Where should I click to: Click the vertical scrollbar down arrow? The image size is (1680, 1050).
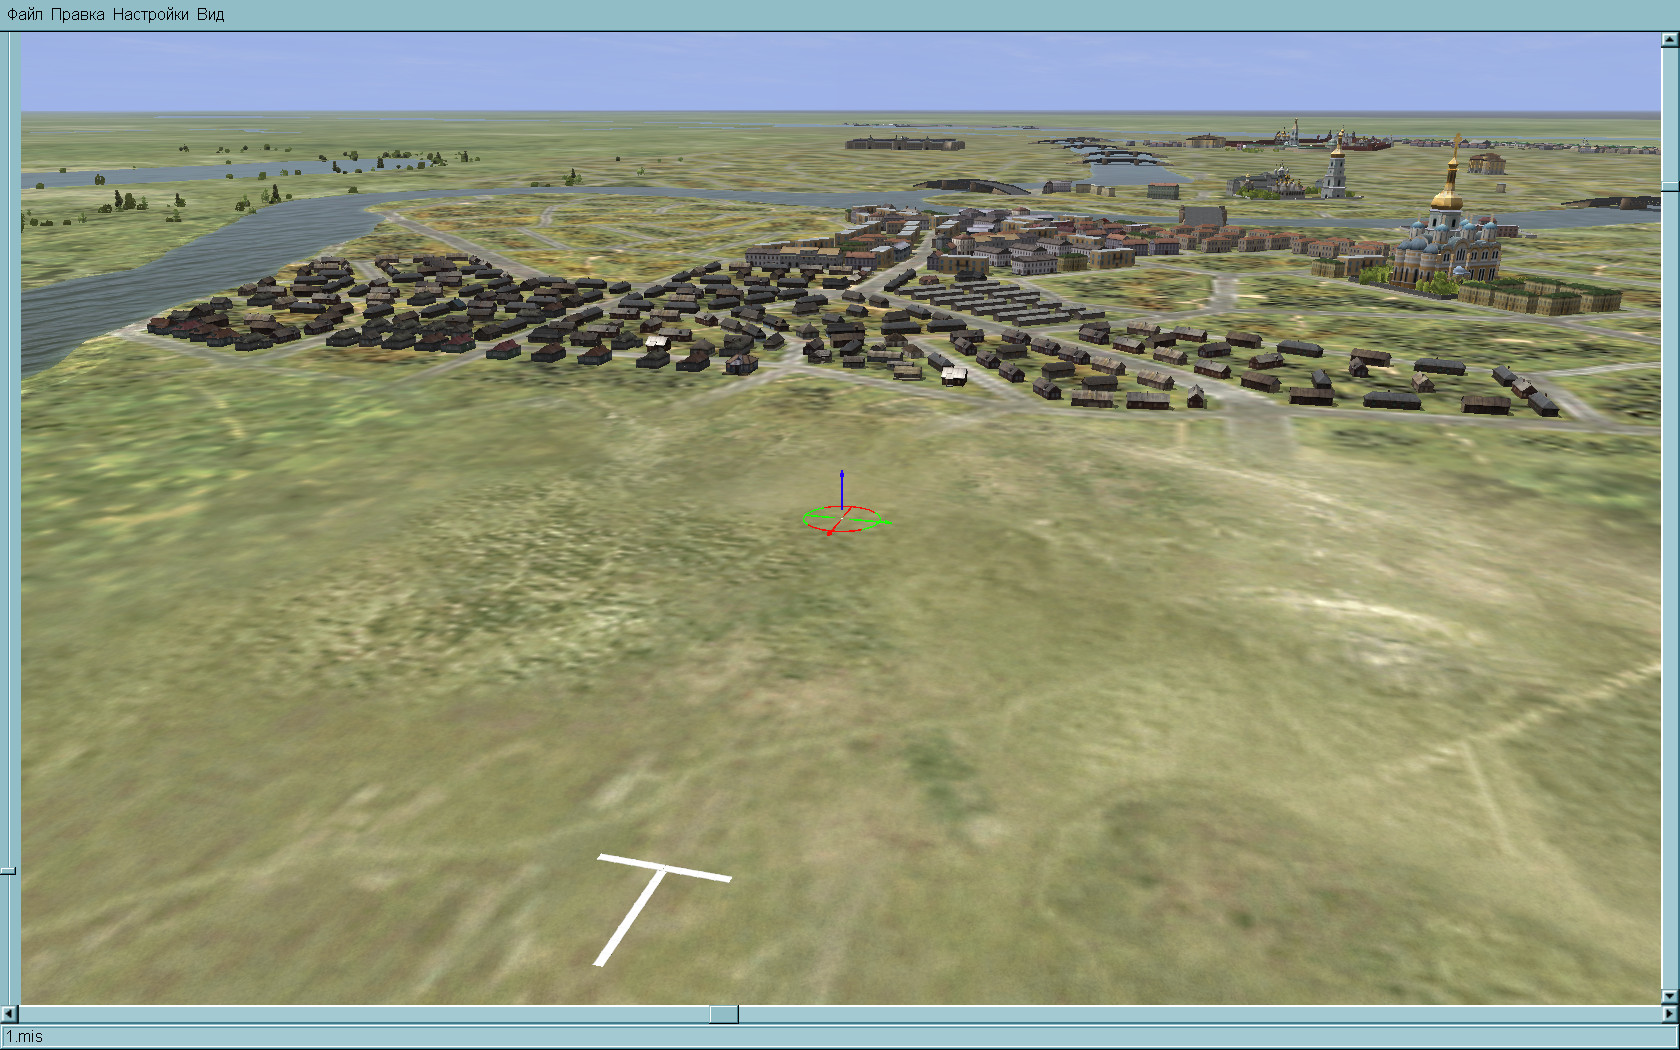pyautogui.click(x=1670, y=997)
